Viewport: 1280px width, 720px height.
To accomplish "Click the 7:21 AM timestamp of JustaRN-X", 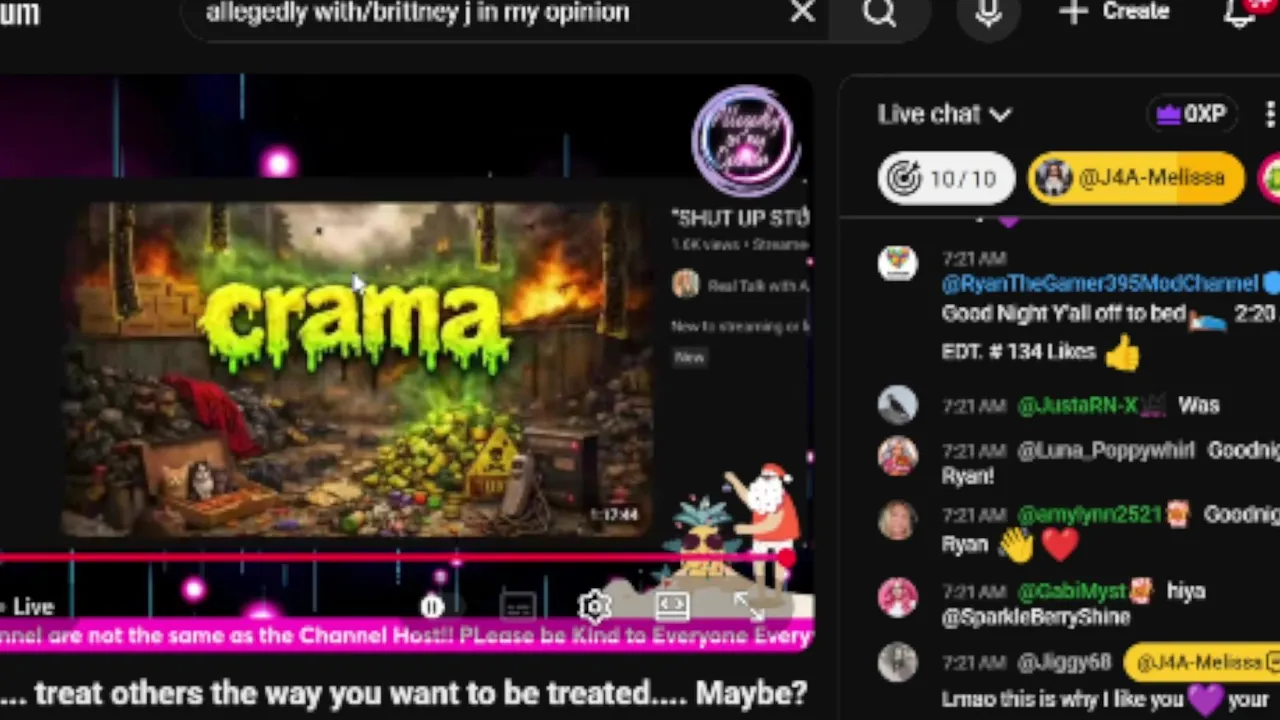I will (974, 406).
